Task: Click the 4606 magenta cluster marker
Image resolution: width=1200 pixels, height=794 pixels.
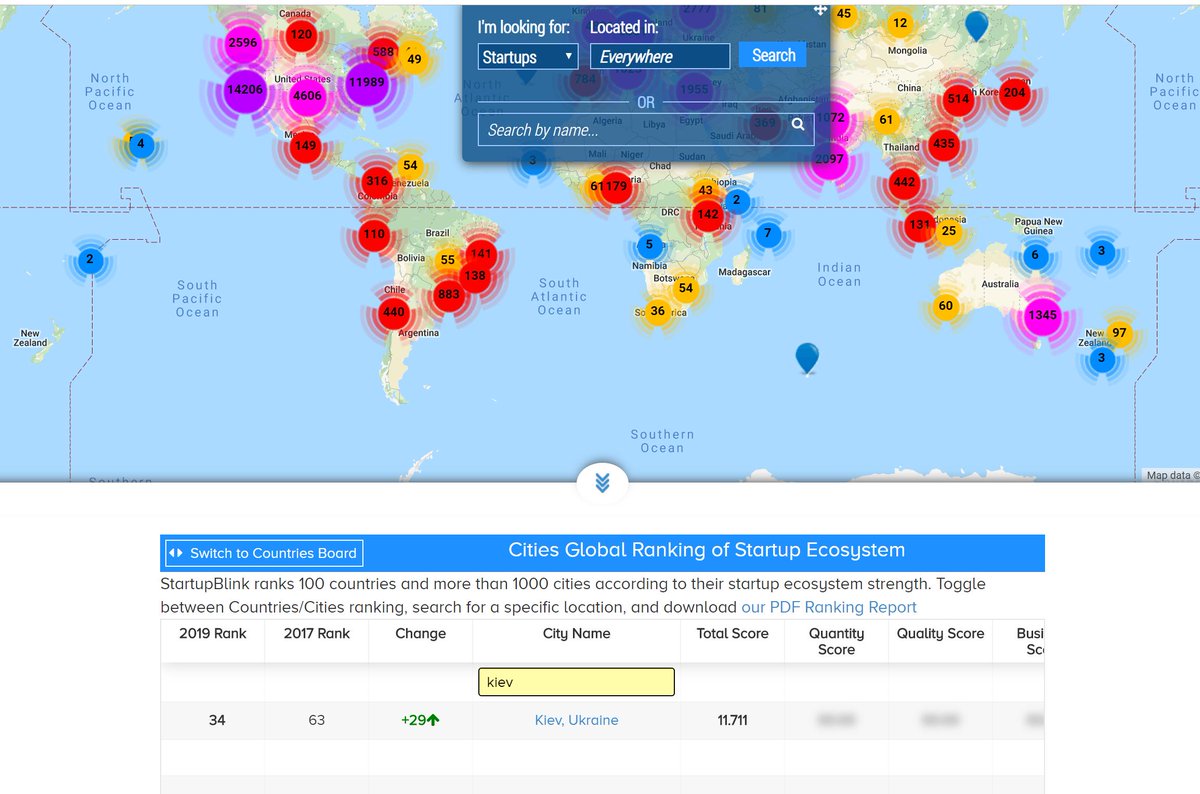Action: 307,96
